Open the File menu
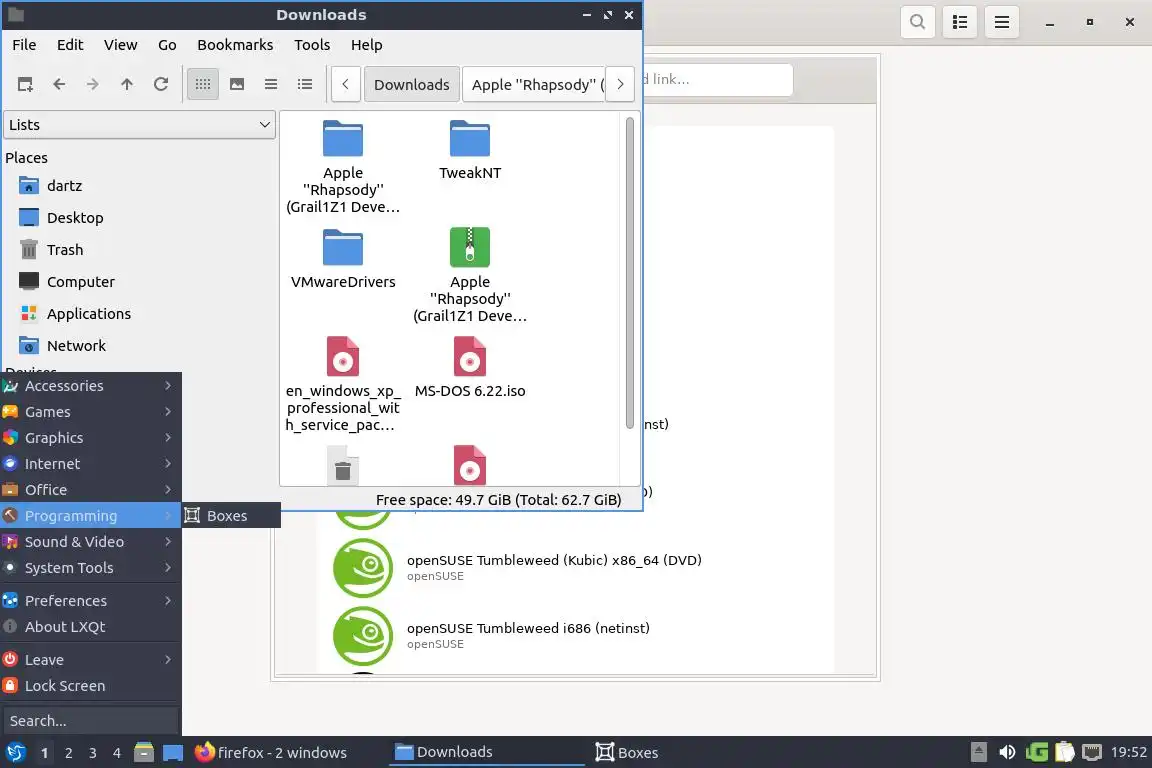Viewport: 1152px width, 768px height. 24,45
